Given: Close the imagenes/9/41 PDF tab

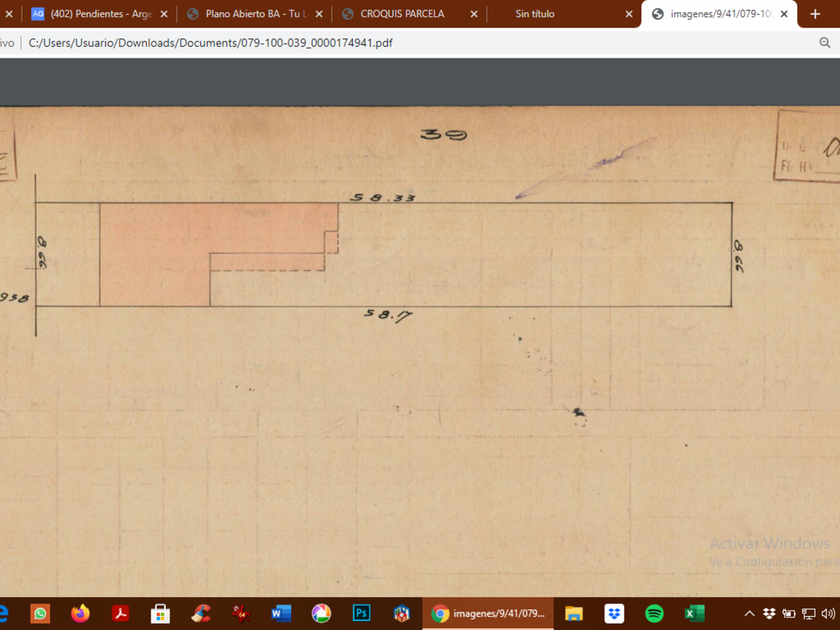Looking at the screenshot, I should coord(784,14).
